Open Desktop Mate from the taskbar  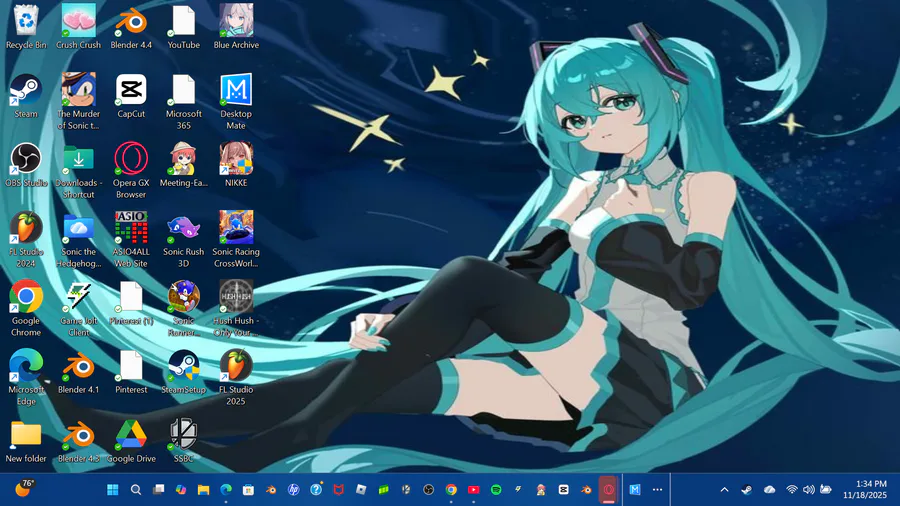635,489
